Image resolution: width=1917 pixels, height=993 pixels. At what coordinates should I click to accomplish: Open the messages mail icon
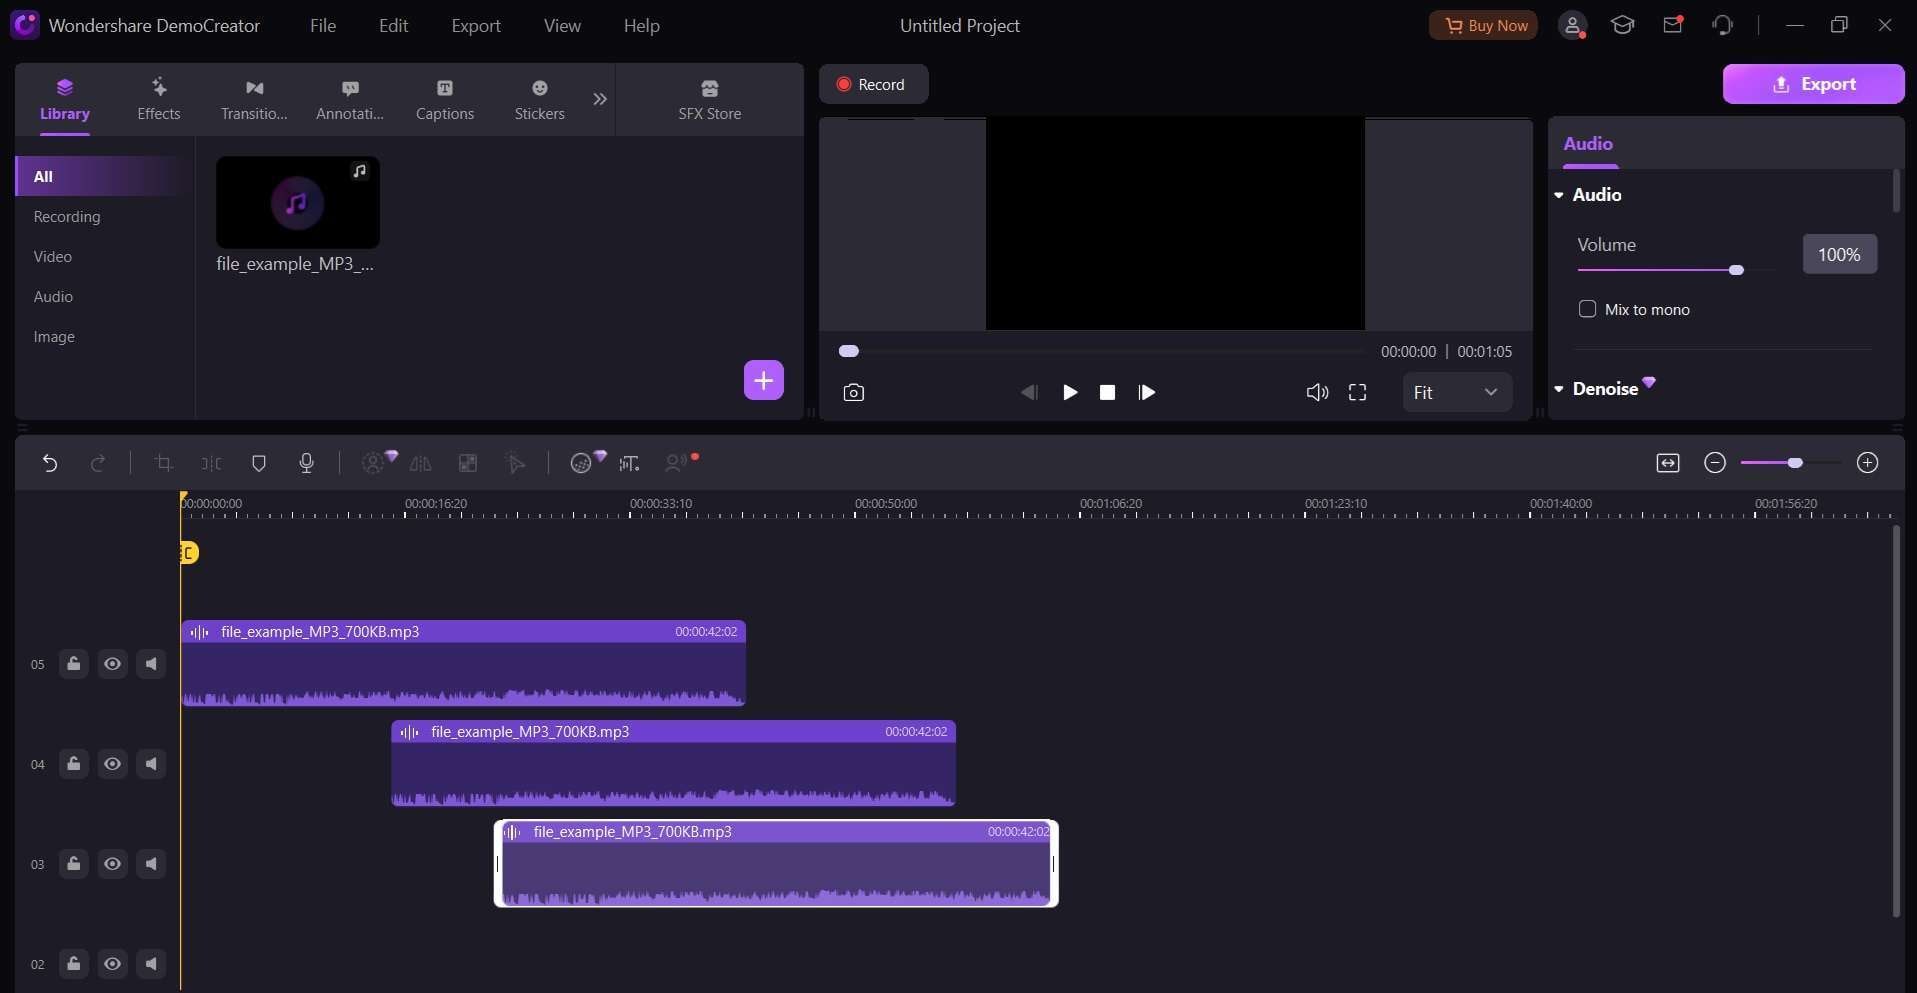pyautogui.click(x=1673, y=25)
